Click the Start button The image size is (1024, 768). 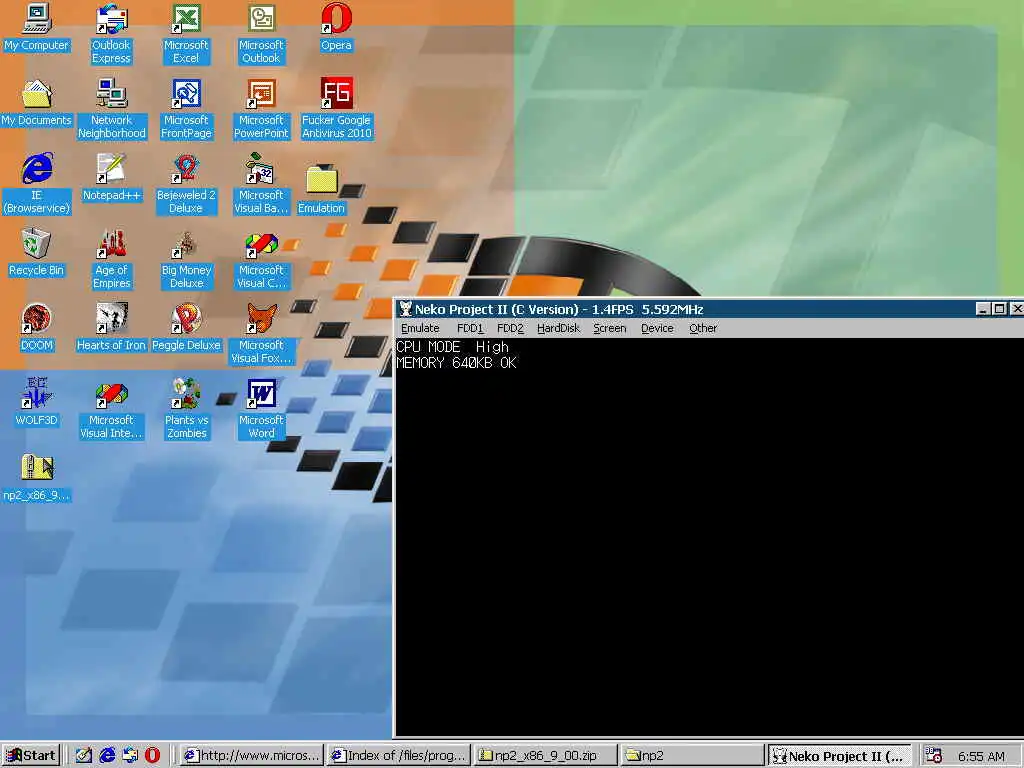tap(31, 756)
